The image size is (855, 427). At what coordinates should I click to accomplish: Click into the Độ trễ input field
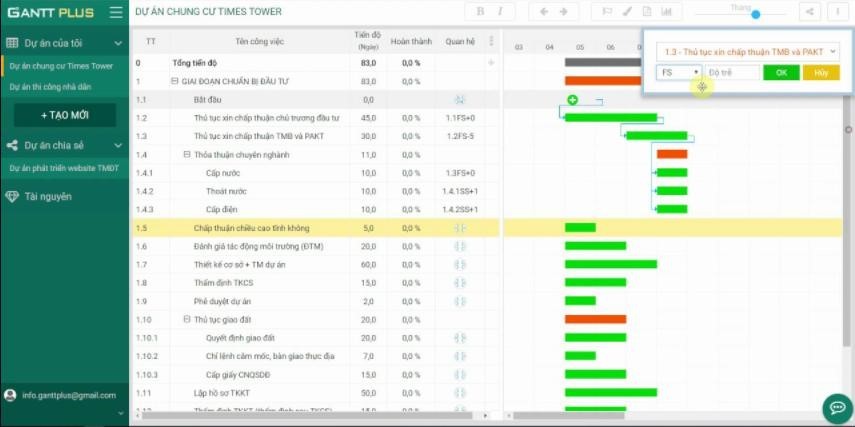click(x=732, y=72)
